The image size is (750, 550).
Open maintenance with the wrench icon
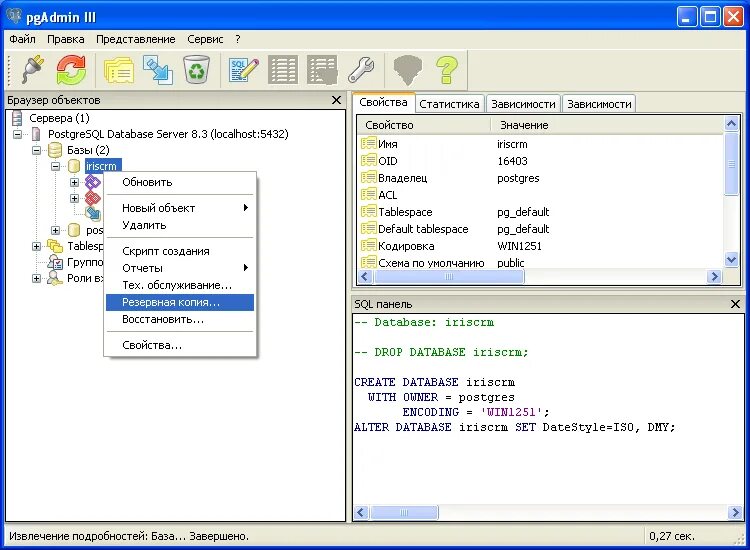click(361, 70)
